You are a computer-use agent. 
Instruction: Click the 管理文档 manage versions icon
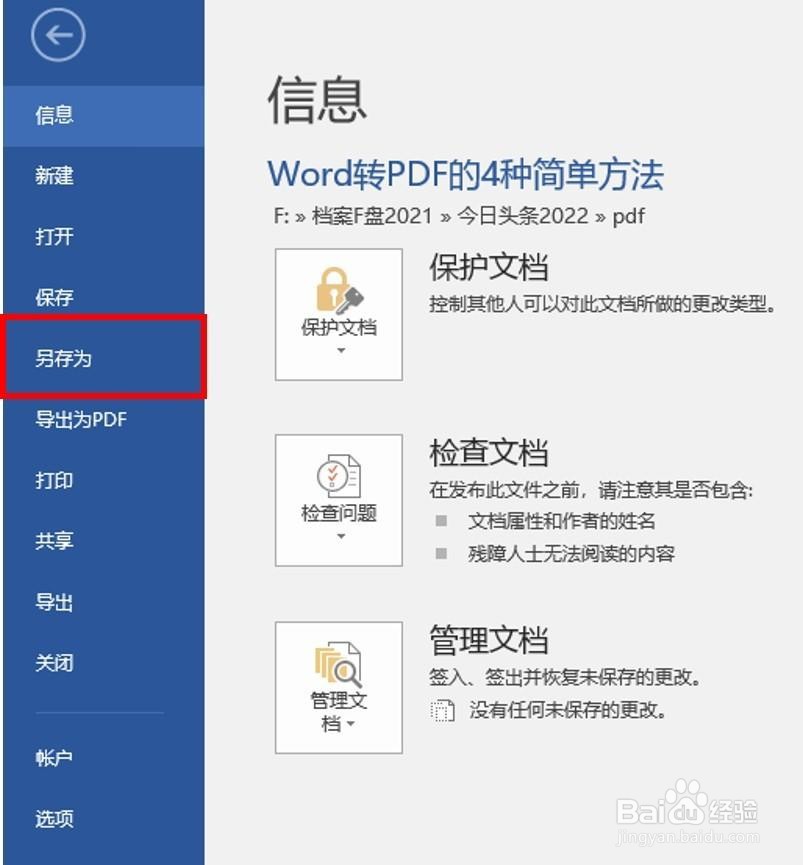(338, 665)
